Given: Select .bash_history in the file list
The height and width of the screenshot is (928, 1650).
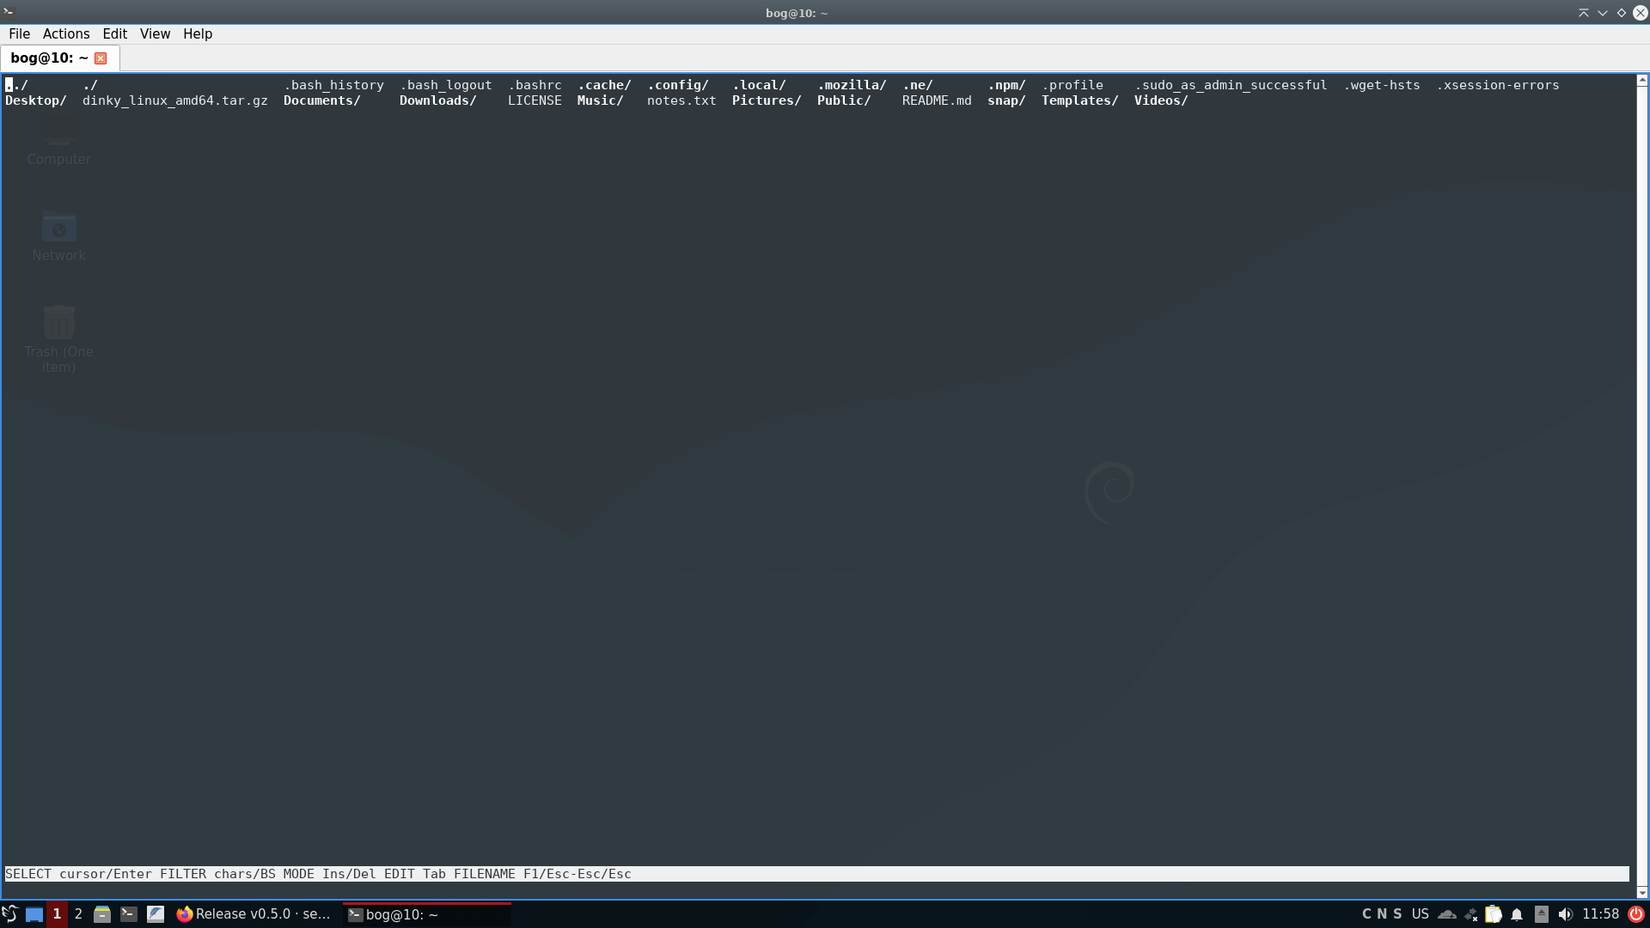Looking at the screenshot, I should (x=334, y=85).
